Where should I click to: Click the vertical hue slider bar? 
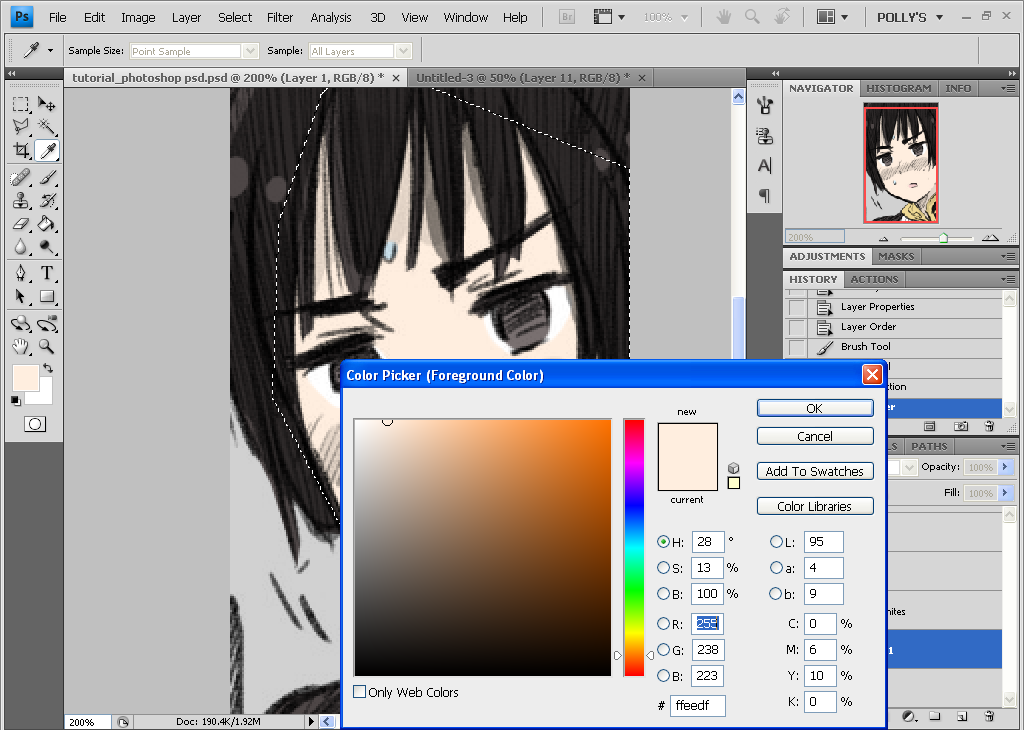point(634,547)
